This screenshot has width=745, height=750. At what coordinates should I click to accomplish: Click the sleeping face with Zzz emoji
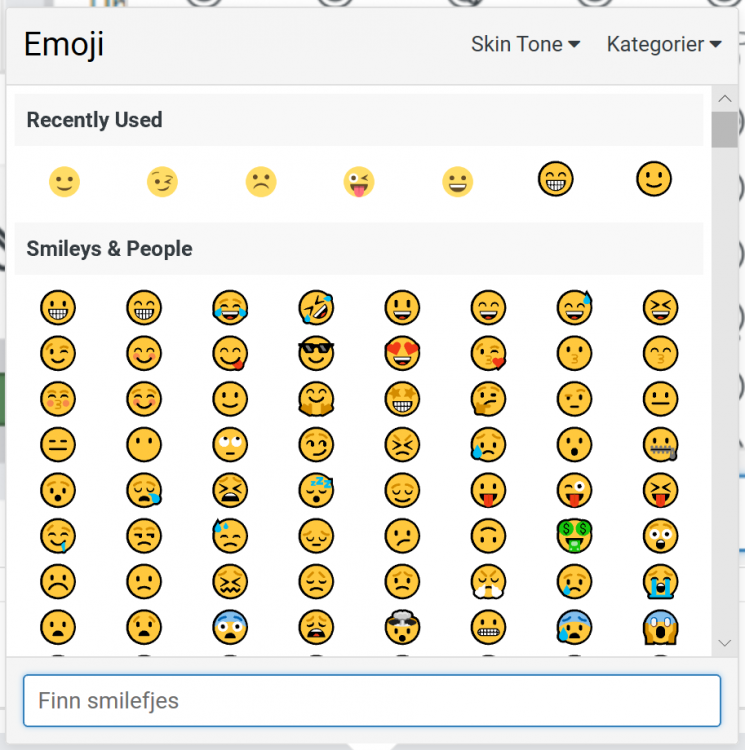coord(316,489)
